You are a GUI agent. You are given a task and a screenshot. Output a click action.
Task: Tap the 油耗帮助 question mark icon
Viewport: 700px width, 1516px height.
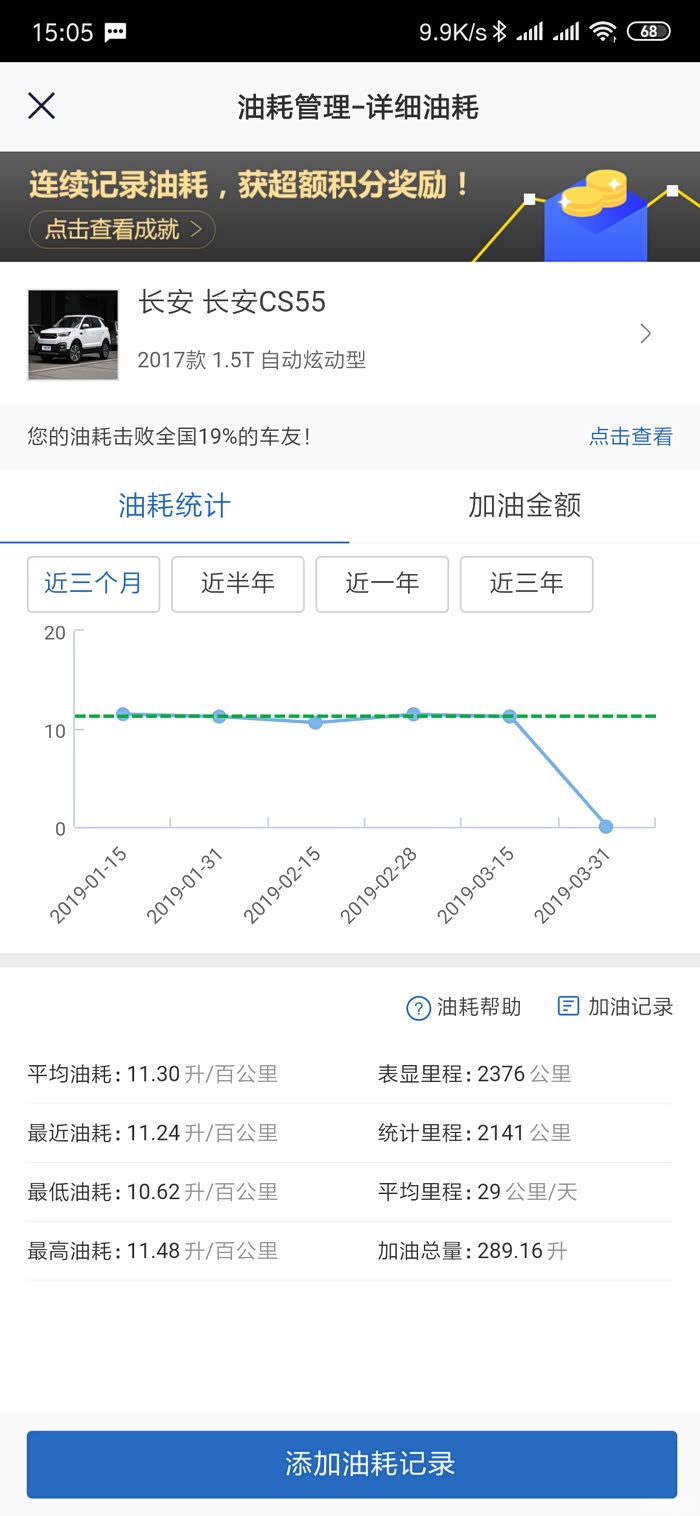pyautogui.click(x=418, y=1008)
